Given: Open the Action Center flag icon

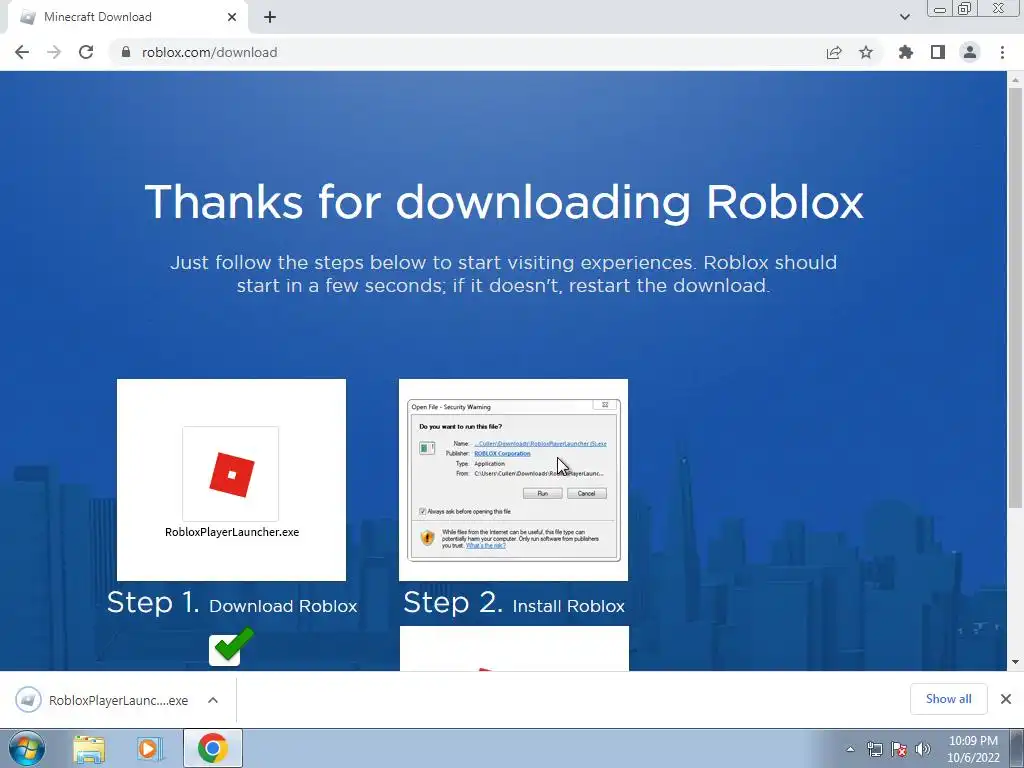Looking at the screenshot, I should pyautogui.click(x=899, y=749).
